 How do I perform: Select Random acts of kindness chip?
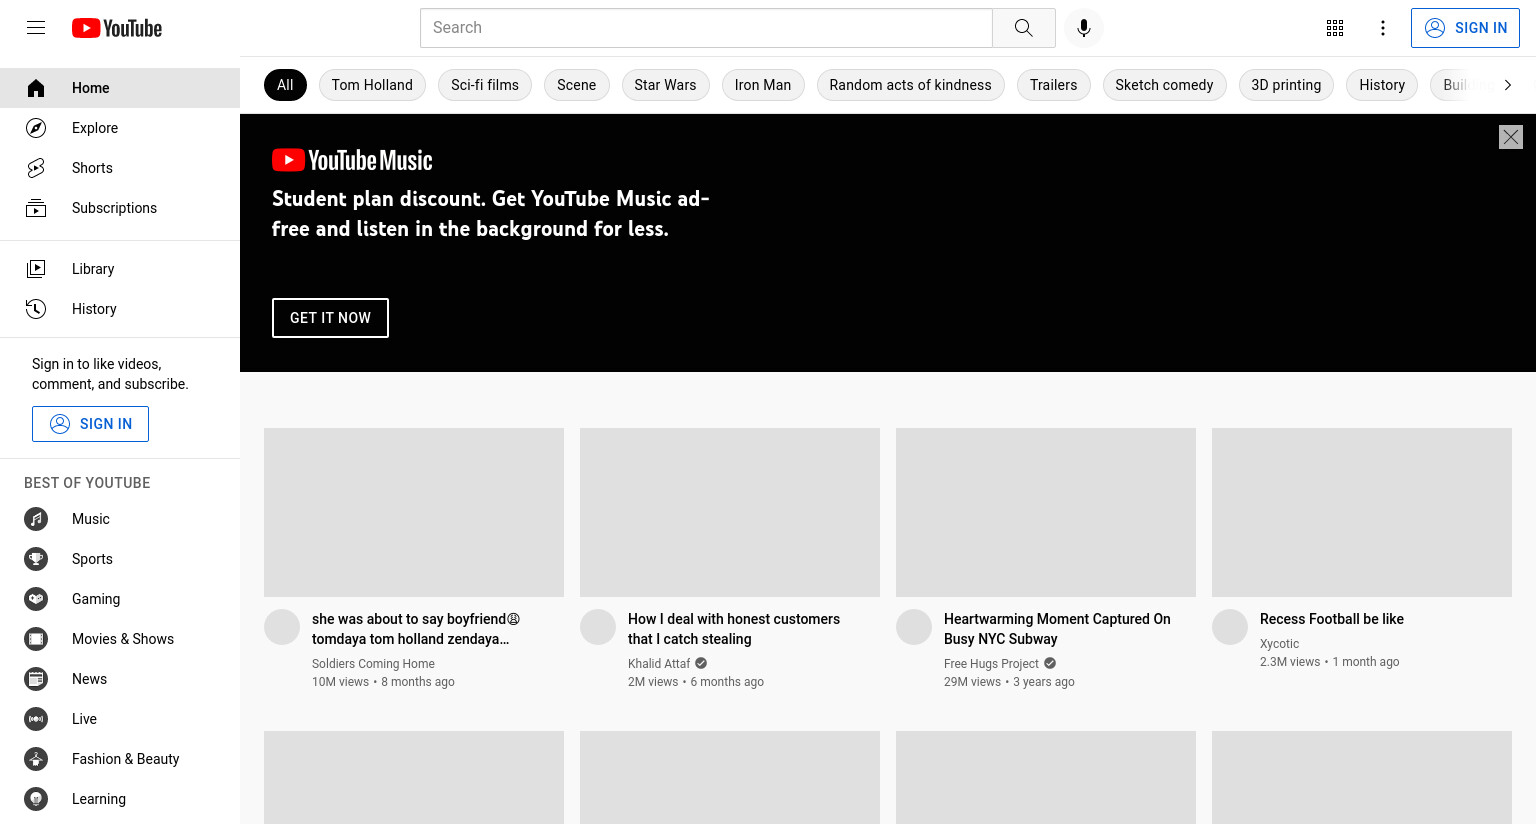[911, 85]
